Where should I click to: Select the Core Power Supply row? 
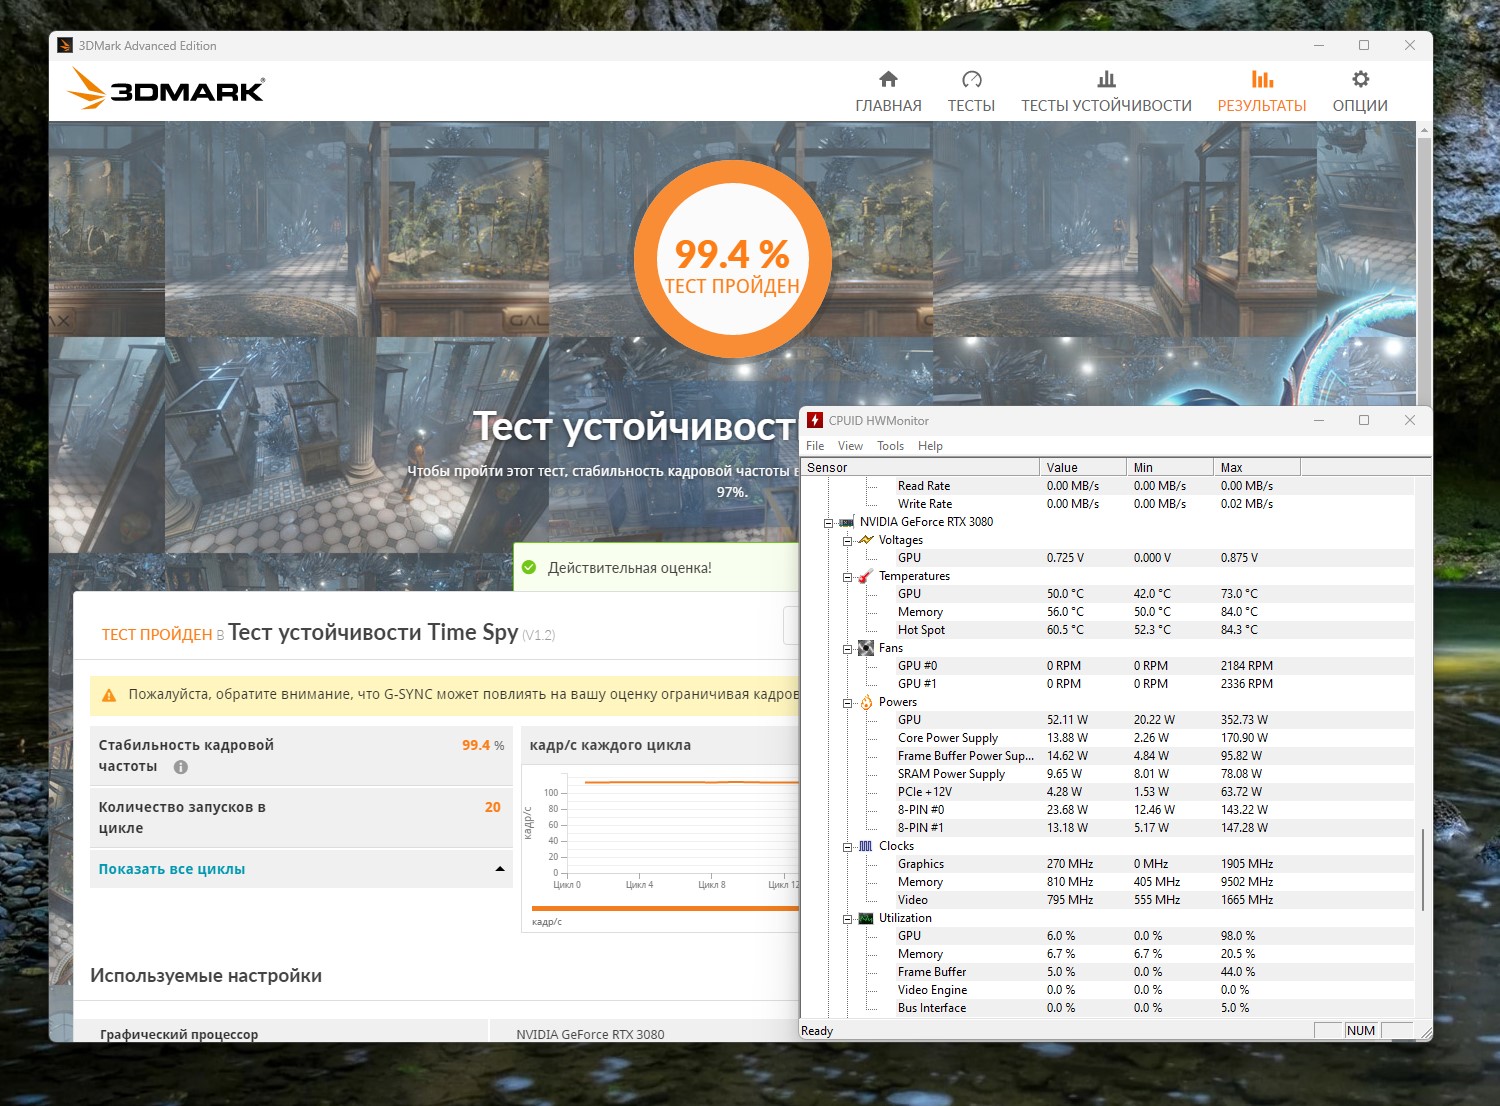click(x=1108, y=738)
